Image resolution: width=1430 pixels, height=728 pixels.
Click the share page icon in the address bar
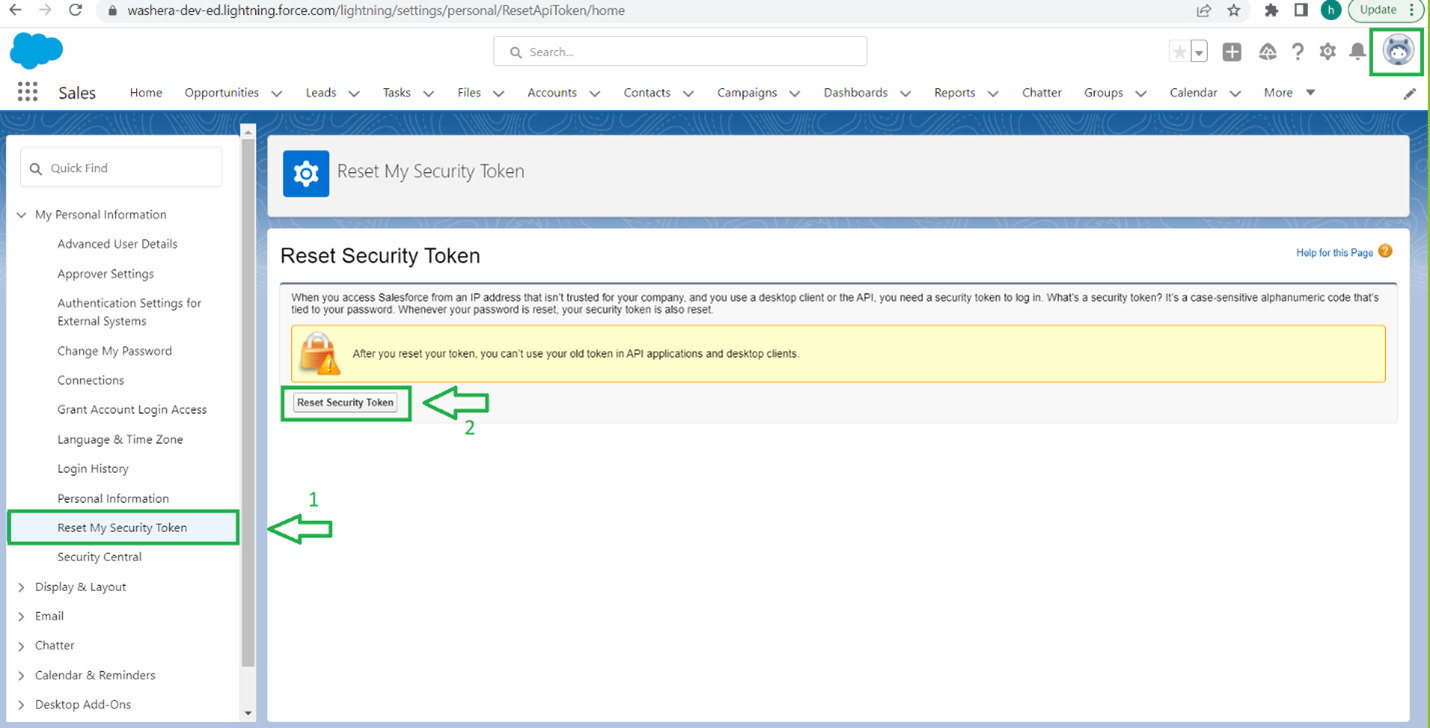pyautogui.click(x=1203, y=10)
